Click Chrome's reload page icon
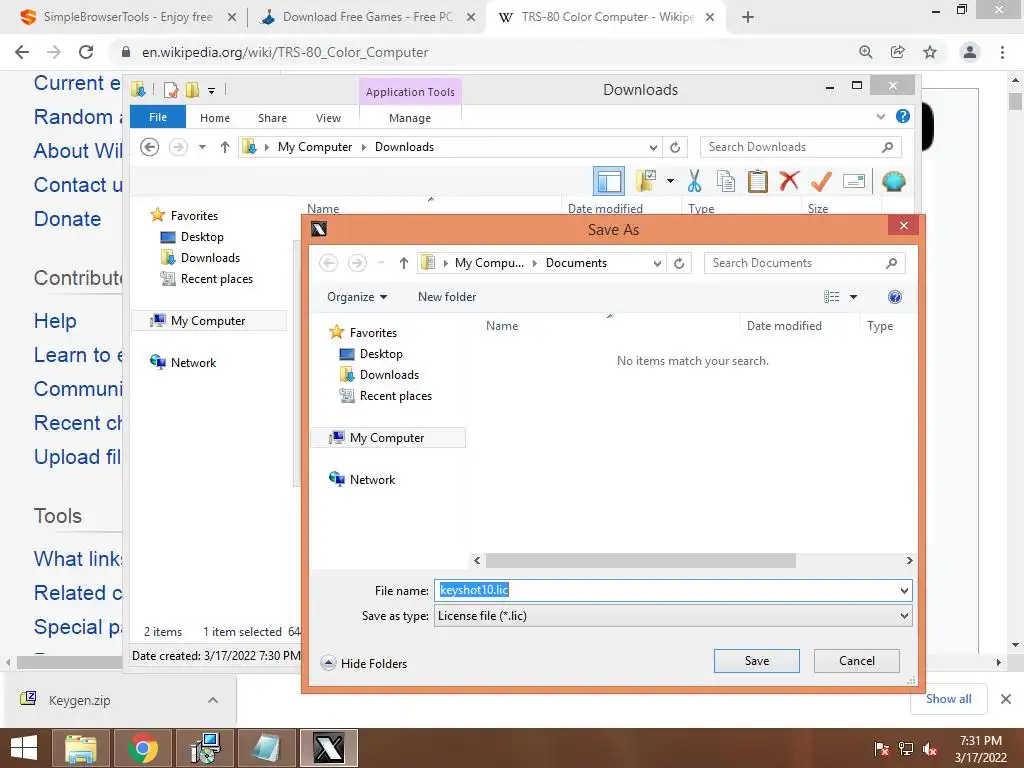The width and height of the screenshot is (1024, 768). point(86,52)
